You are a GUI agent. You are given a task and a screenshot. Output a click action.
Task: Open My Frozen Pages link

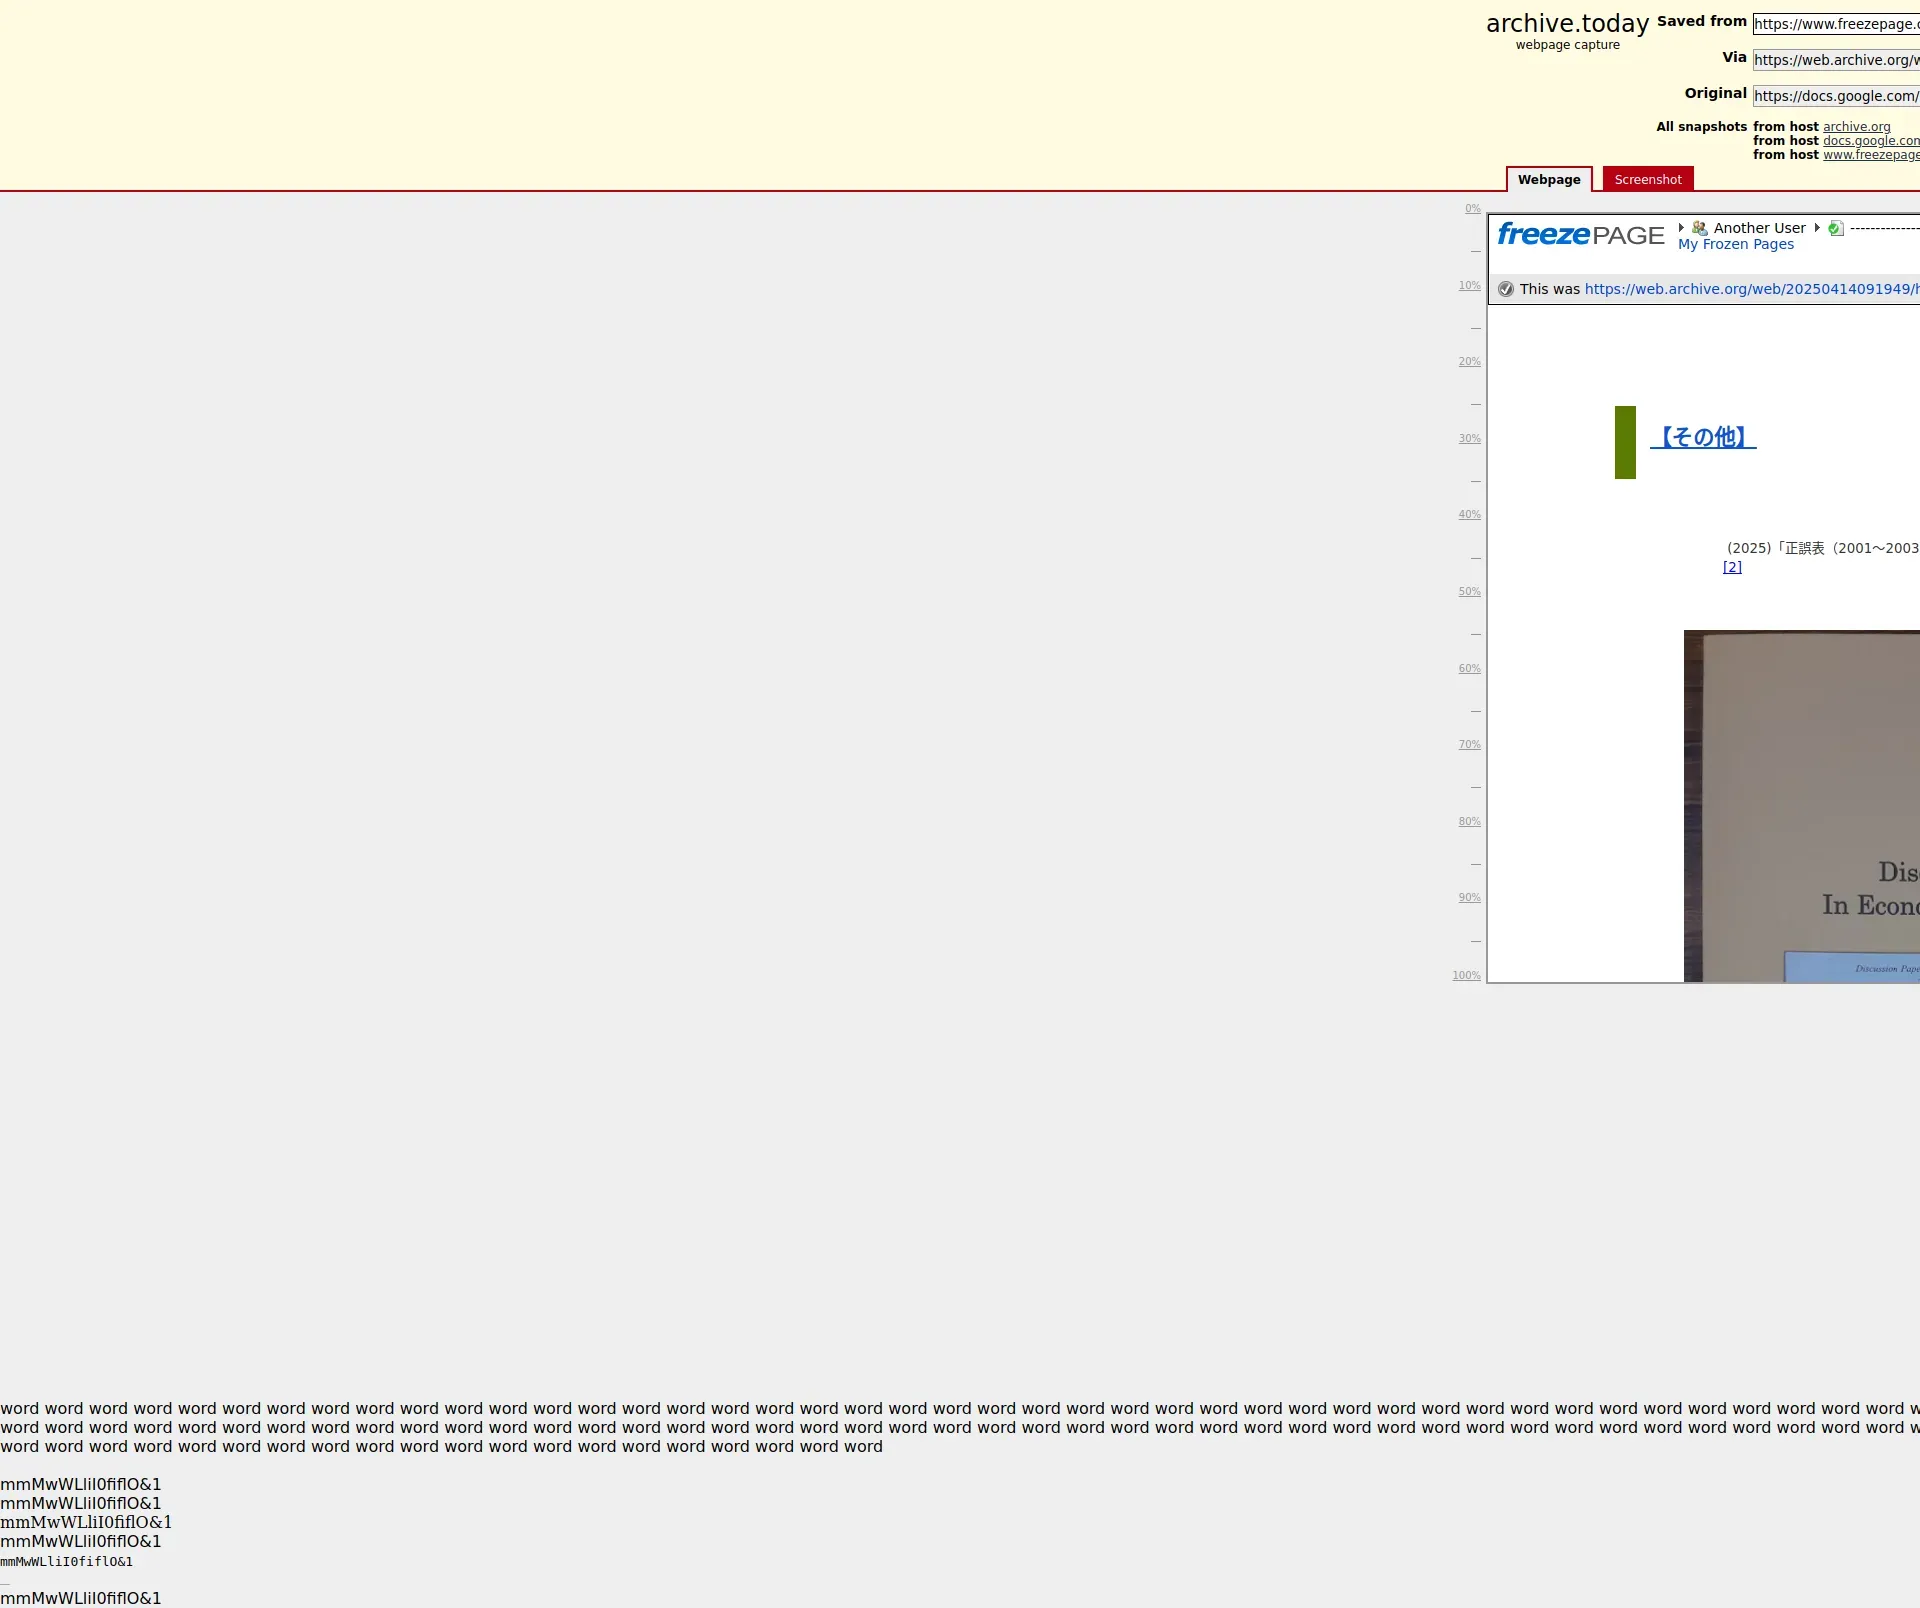(1735, 245)
